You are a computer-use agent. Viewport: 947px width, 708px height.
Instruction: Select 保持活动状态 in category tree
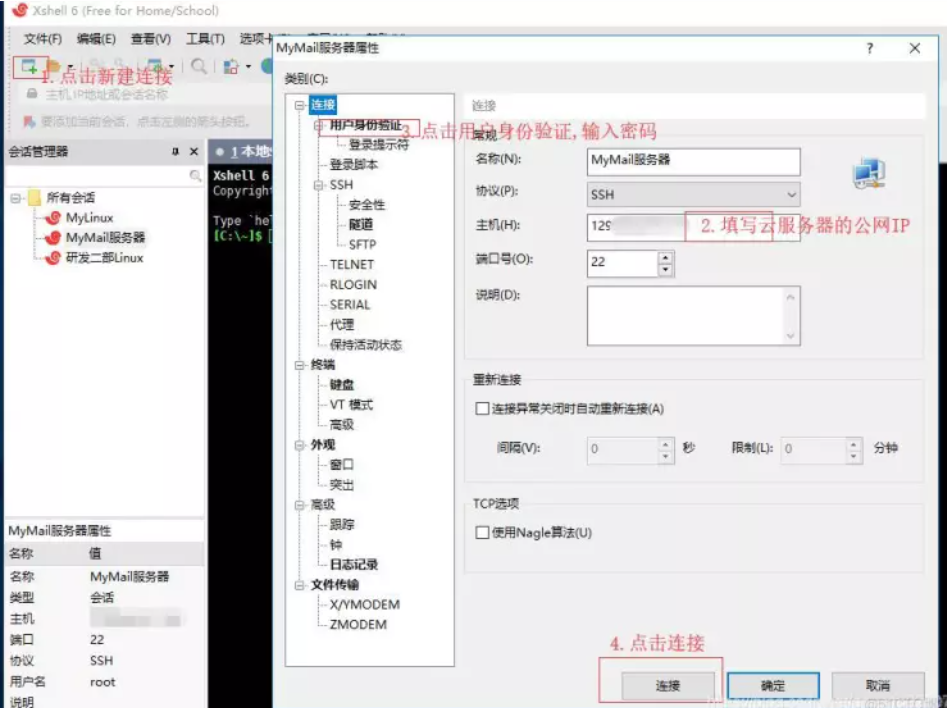pyautogui.click(x=365, y=344)
